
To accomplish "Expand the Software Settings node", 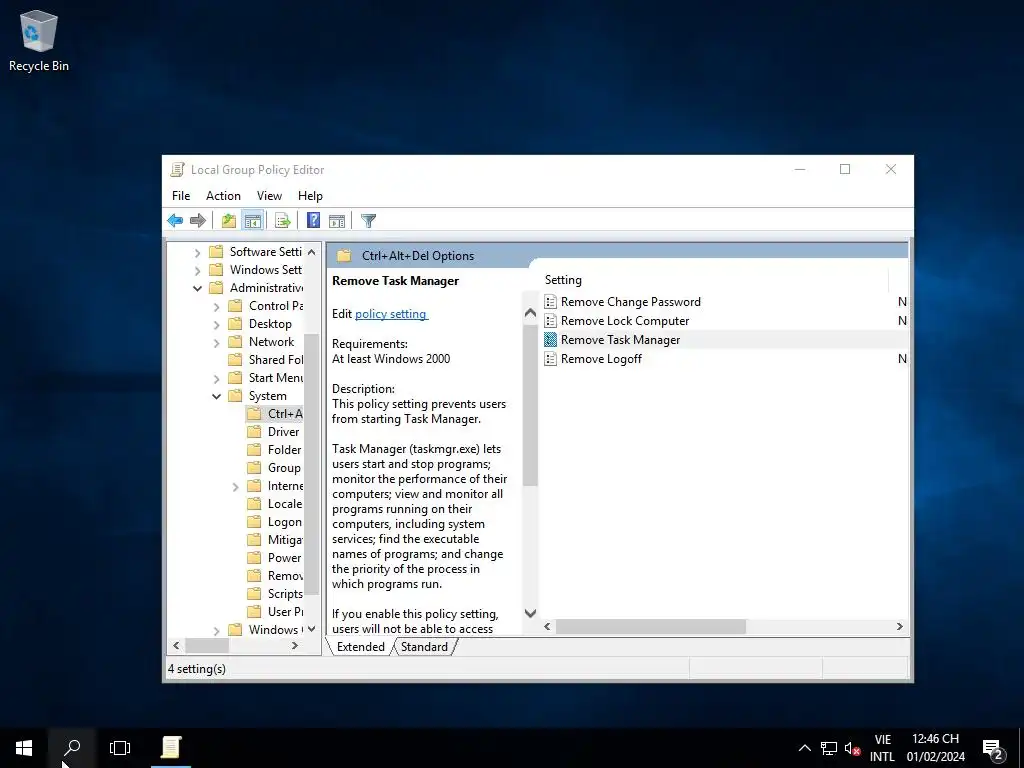I will pos(197,252).
